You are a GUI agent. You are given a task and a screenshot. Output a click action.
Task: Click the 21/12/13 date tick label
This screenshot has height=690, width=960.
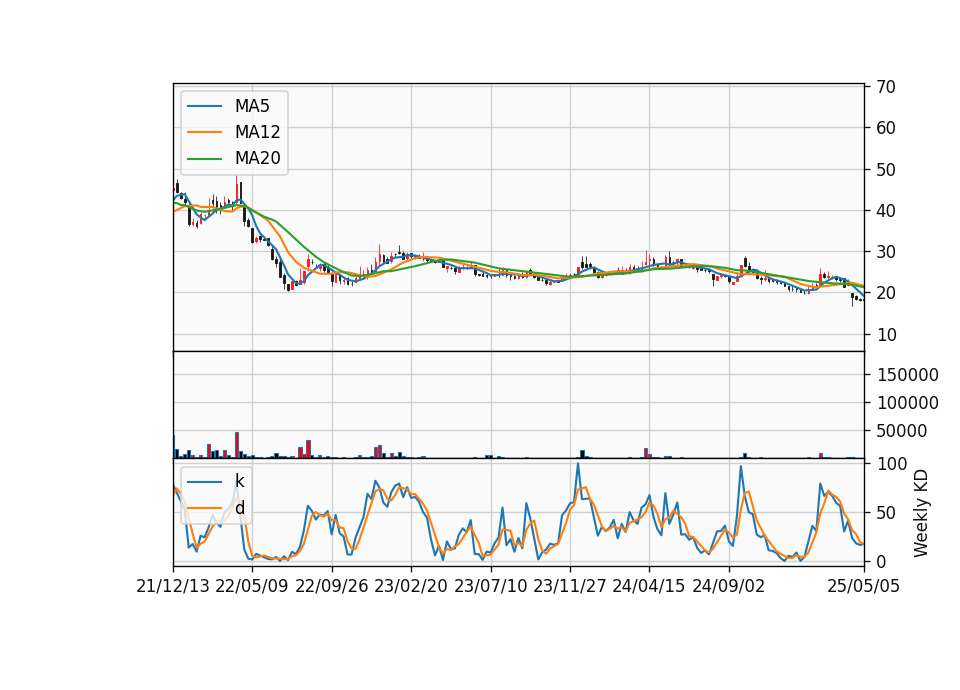[x=173, y=586]
